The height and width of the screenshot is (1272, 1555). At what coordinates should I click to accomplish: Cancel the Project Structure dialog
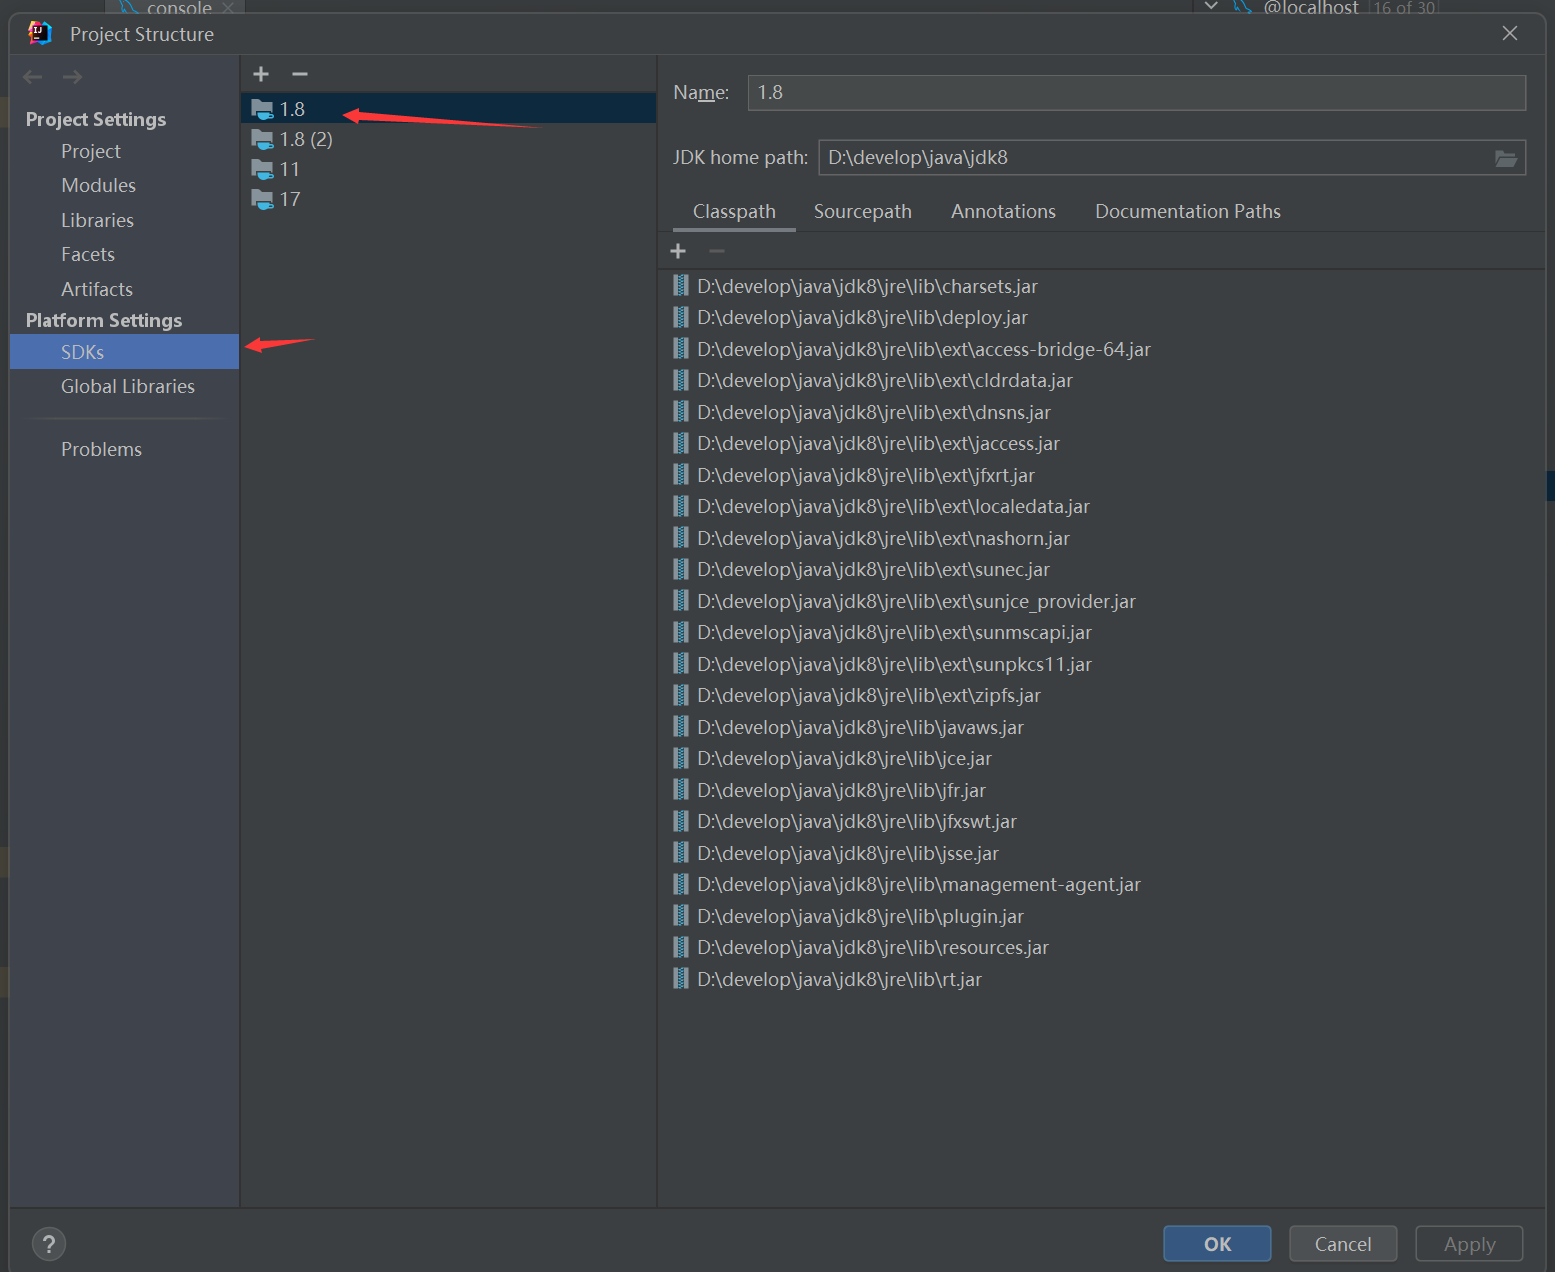pyautogui.click(x=1343, y=1244)
